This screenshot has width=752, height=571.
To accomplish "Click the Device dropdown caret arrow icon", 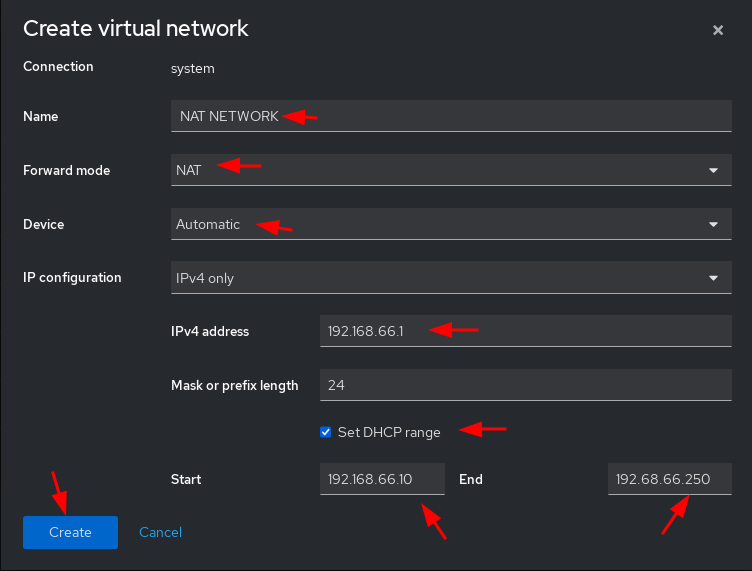I will point(714,224).
